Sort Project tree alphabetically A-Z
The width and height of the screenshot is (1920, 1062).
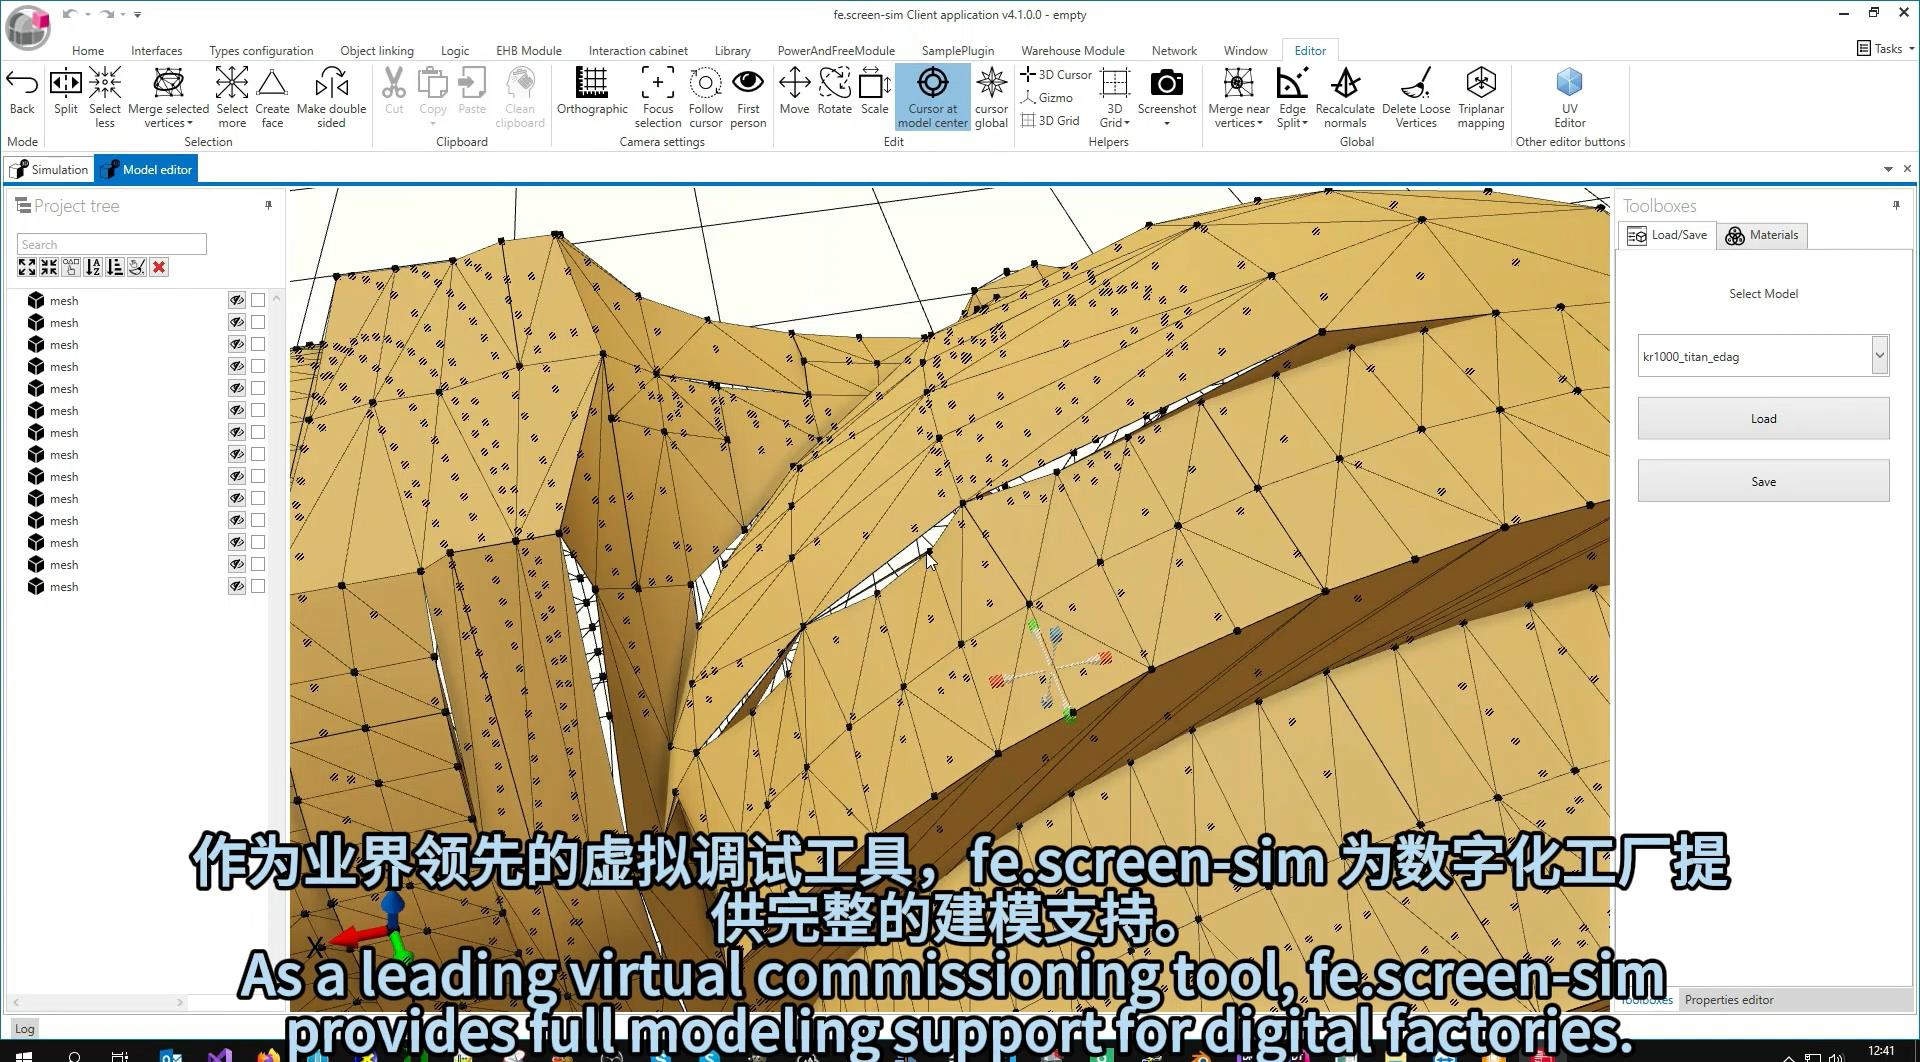[x=93, y=267]
